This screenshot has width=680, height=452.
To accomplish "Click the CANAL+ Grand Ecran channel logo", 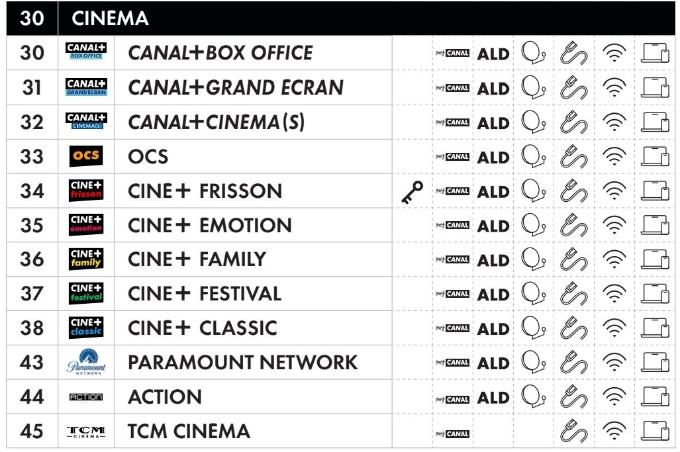I will 86,87.
